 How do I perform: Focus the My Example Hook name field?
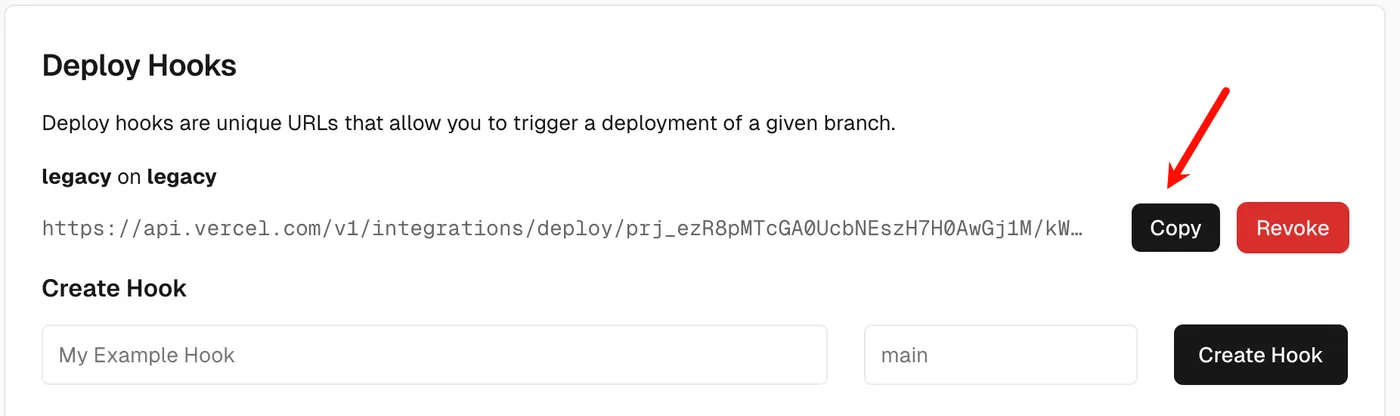(x=434, y=355)
